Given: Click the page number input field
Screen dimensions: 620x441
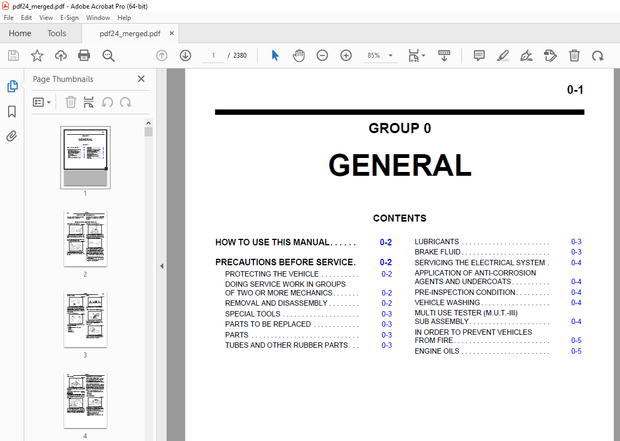Looking at the screenshot, I should pyautogui.click(x=214, y=55).
